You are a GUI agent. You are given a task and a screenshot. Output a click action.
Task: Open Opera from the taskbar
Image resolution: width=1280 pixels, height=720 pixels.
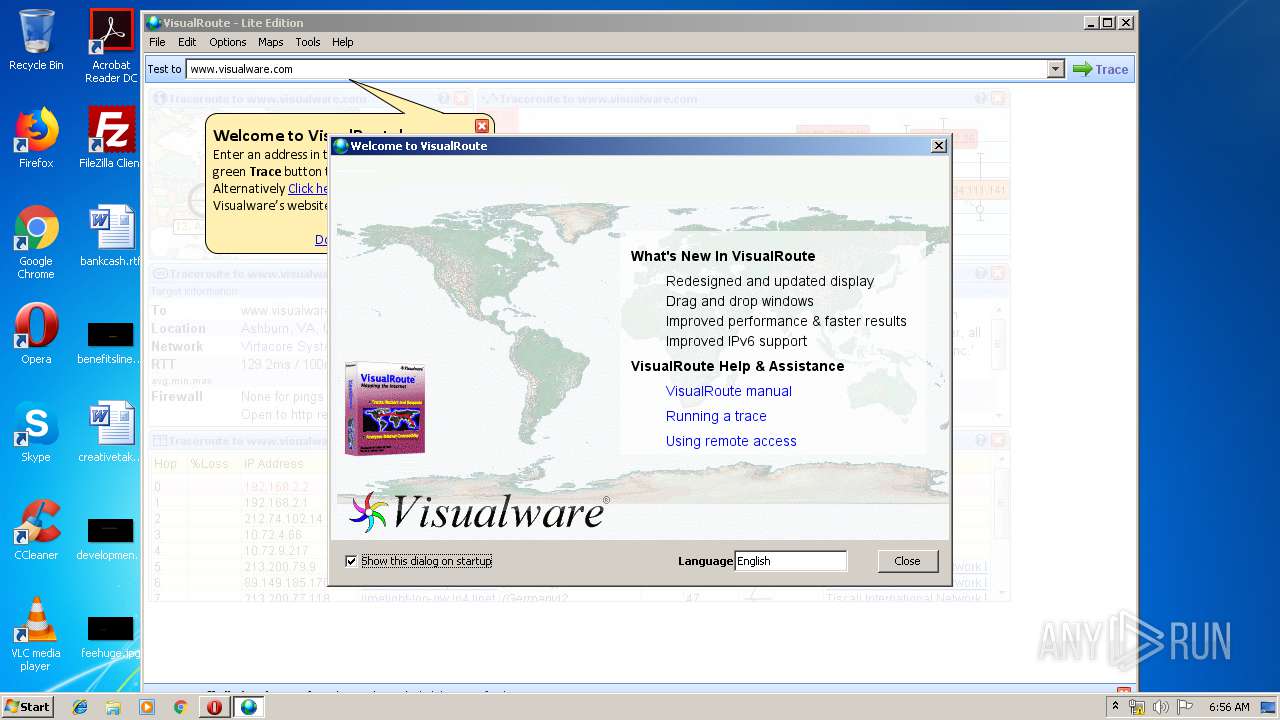[214, 707]
